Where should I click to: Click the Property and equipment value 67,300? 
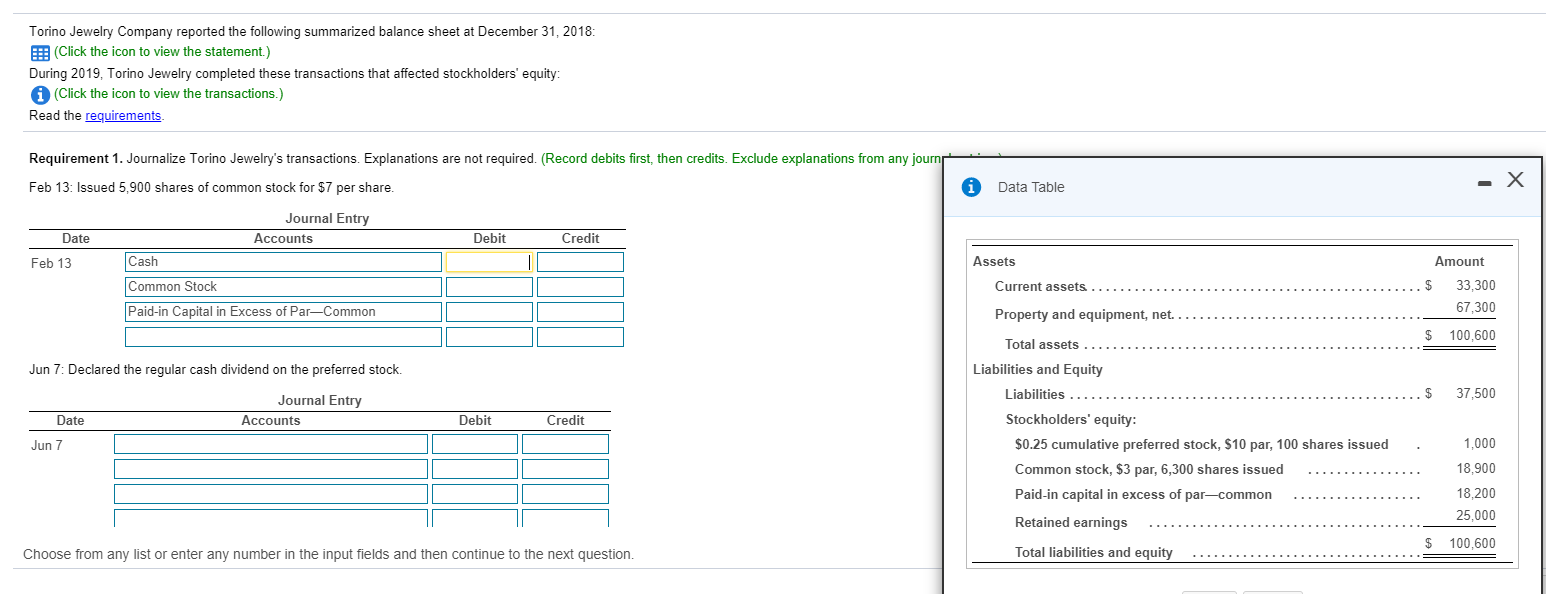click(1476, 307)
